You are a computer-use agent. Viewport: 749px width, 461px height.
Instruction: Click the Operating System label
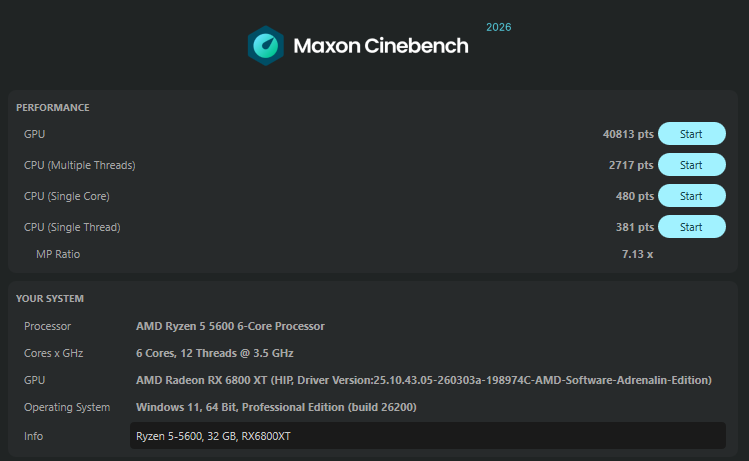67,407
